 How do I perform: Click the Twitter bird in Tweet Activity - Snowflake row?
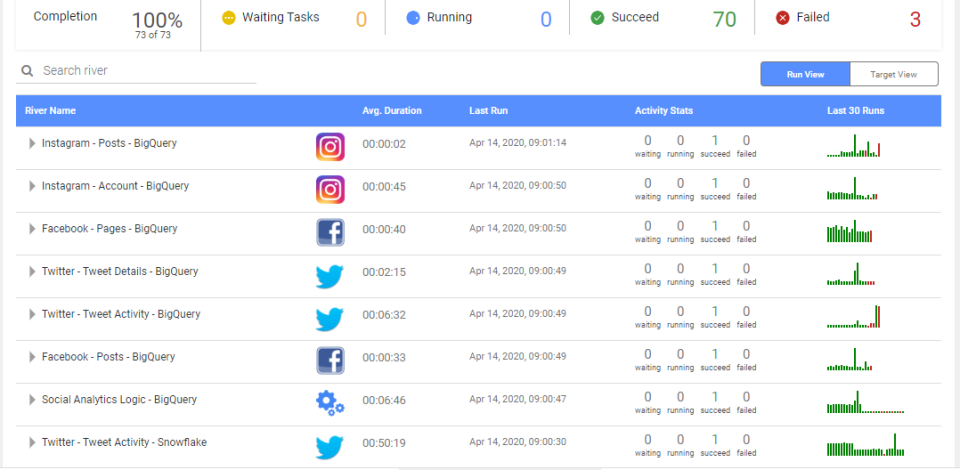click(x=329, y=447)
